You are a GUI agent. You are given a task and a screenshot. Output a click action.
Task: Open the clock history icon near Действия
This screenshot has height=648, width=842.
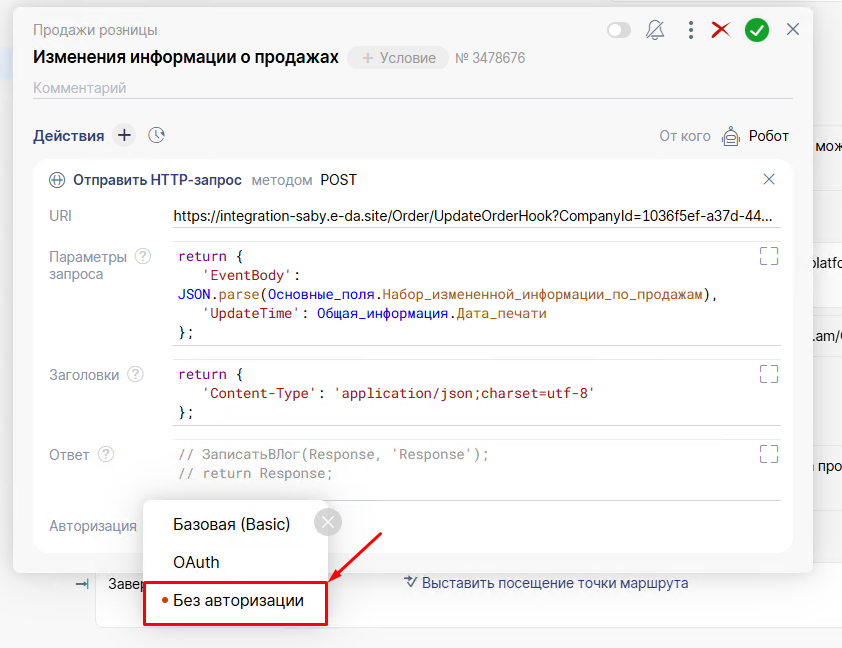[x=156, y=136]
